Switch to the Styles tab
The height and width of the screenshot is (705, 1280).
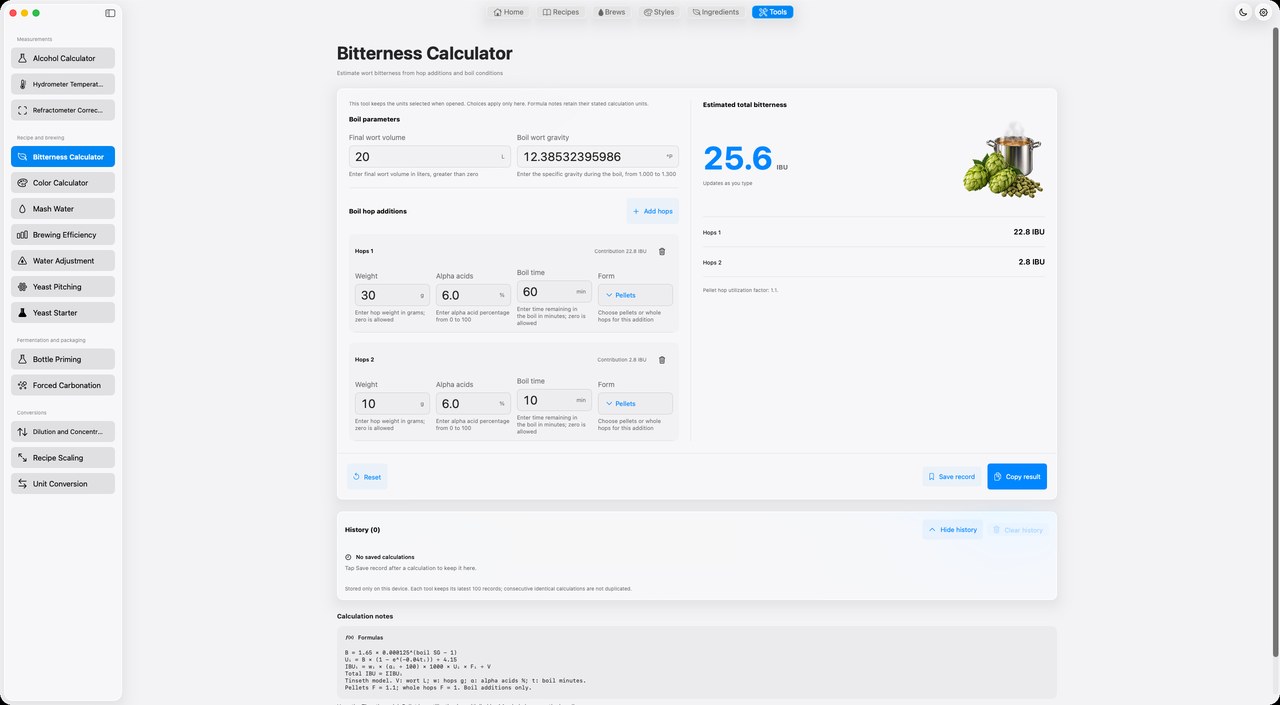click(659, 12)
